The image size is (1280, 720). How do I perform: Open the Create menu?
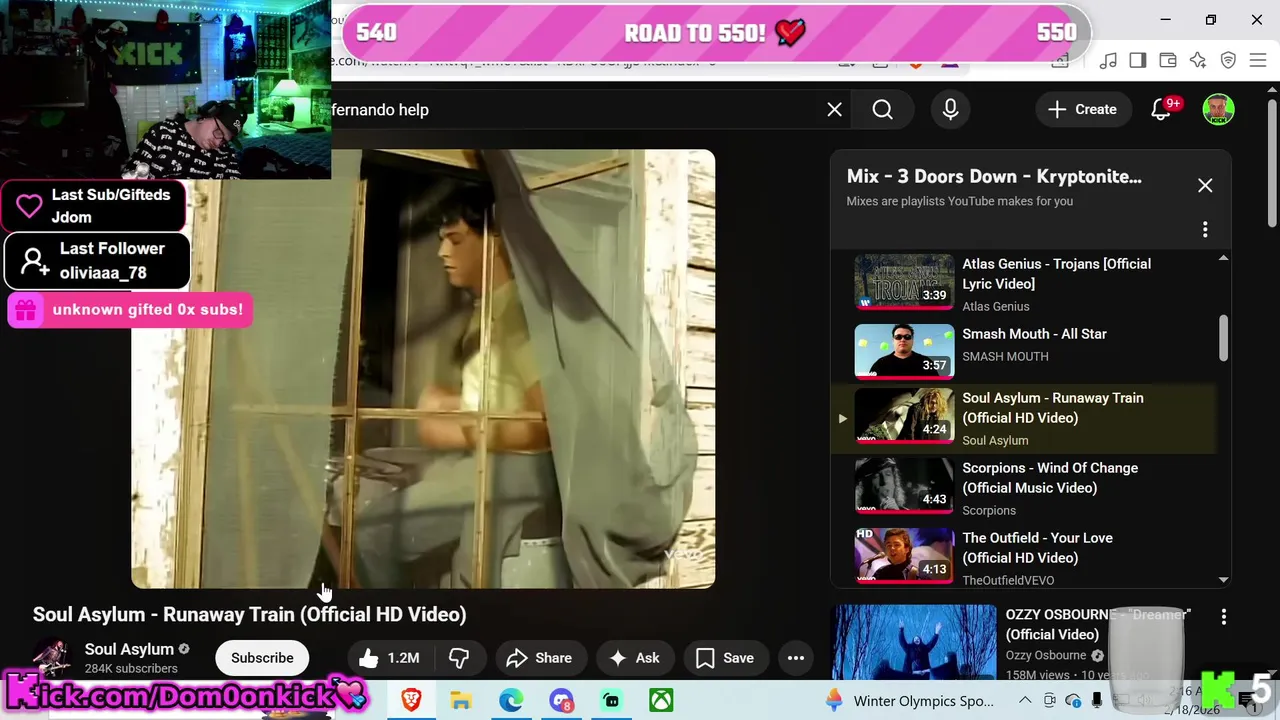click(x=1083, y=110)
